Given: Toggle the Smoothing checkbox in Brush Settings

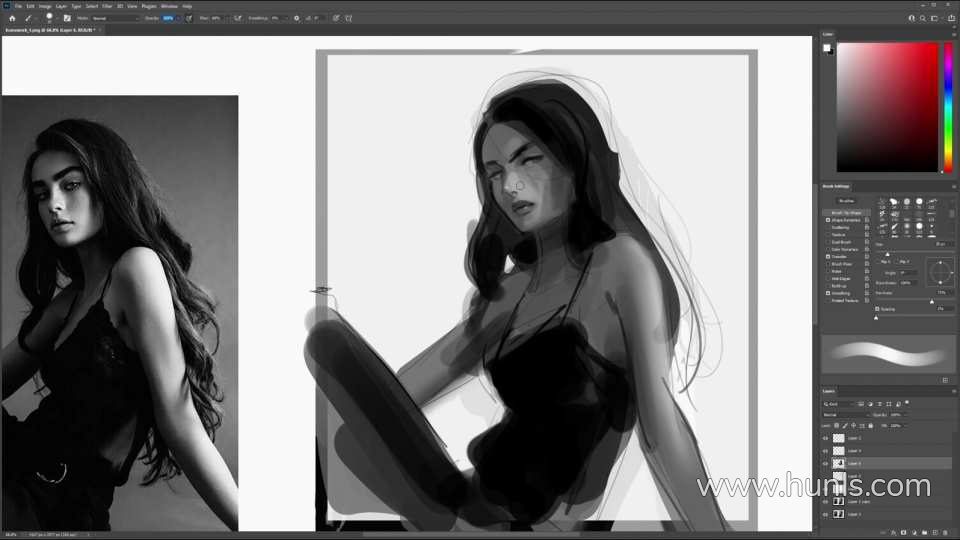Looking at the screenshot, I should [x=828, y=293].
